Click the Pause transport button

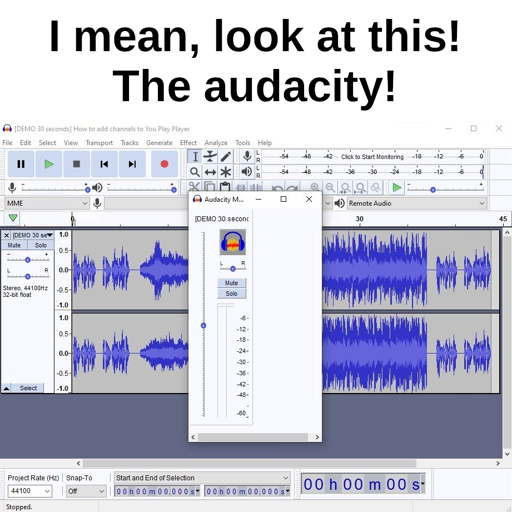coord(21,164)
